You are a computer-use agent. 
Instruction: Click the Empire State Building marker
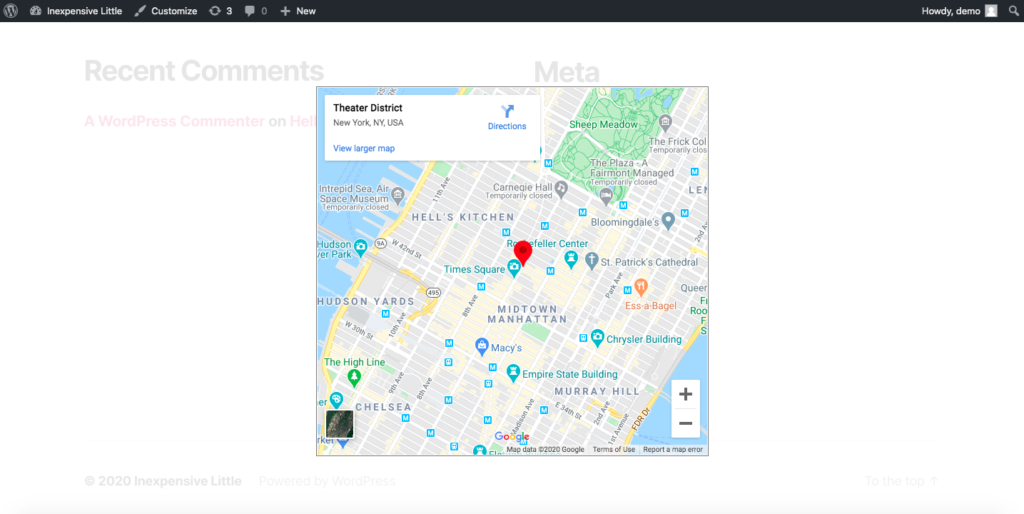tap(513, 373)
